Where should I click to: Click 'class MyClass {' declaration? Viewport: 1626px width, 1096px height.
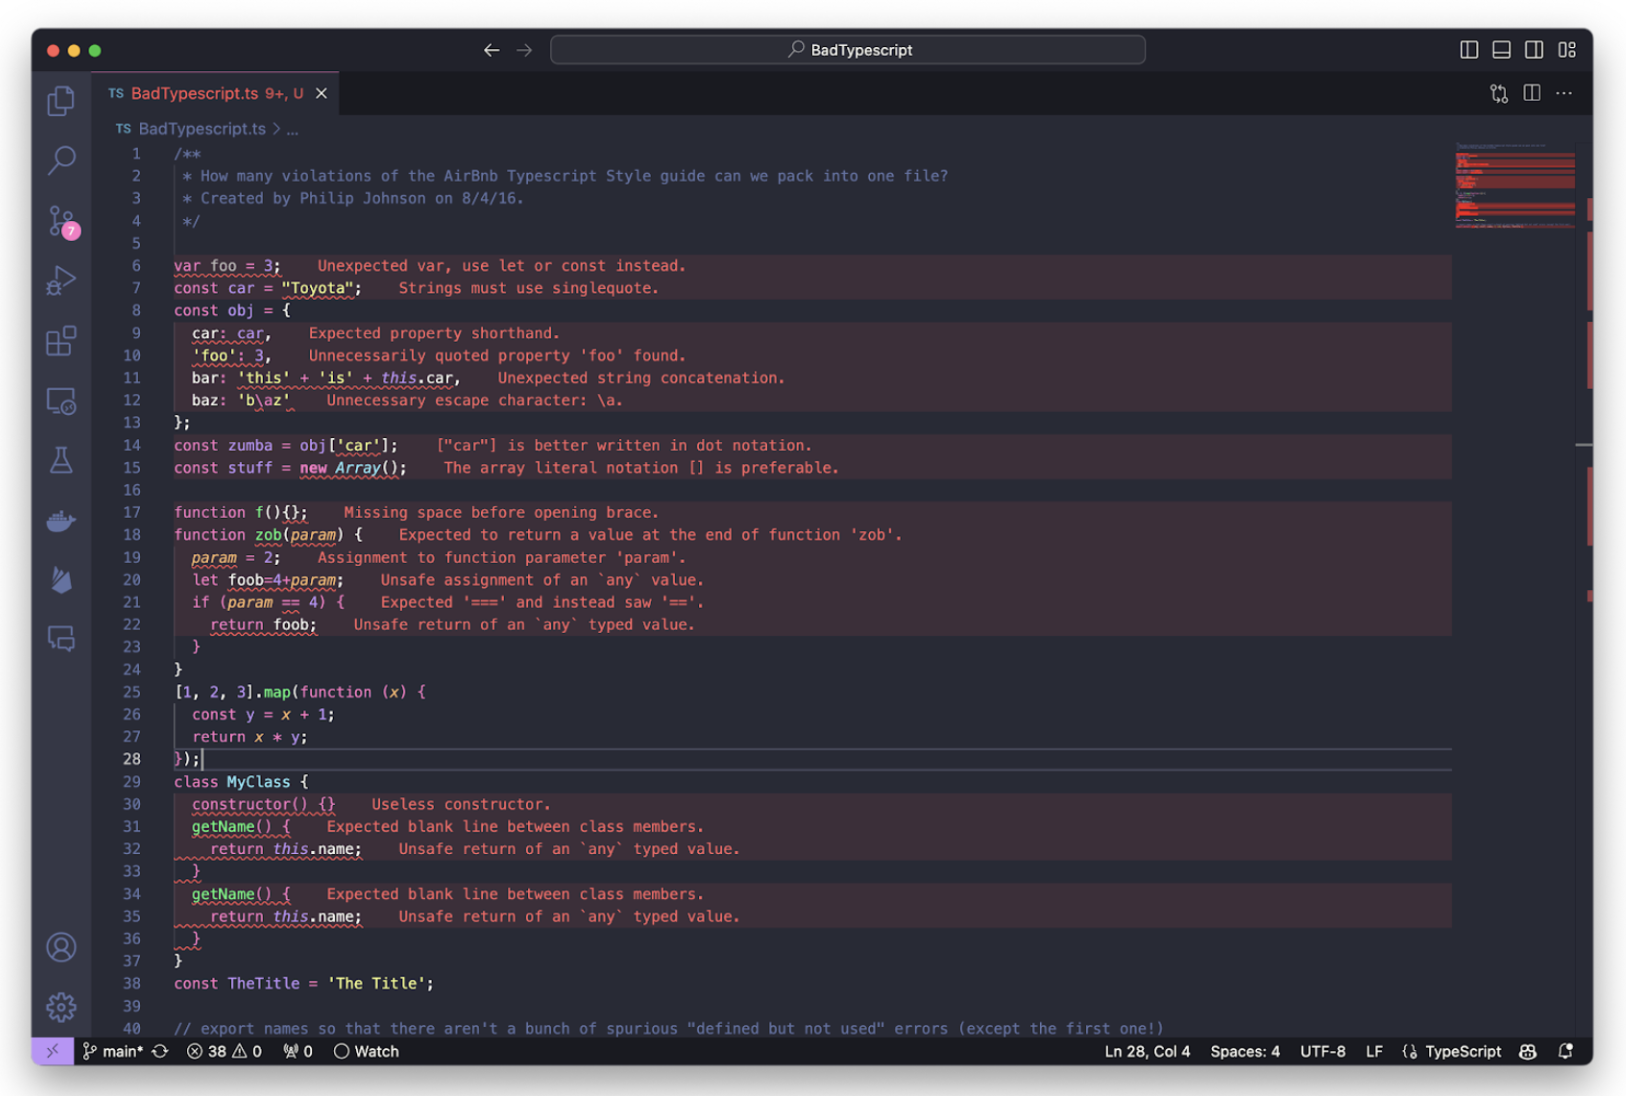tap(241, 782)
